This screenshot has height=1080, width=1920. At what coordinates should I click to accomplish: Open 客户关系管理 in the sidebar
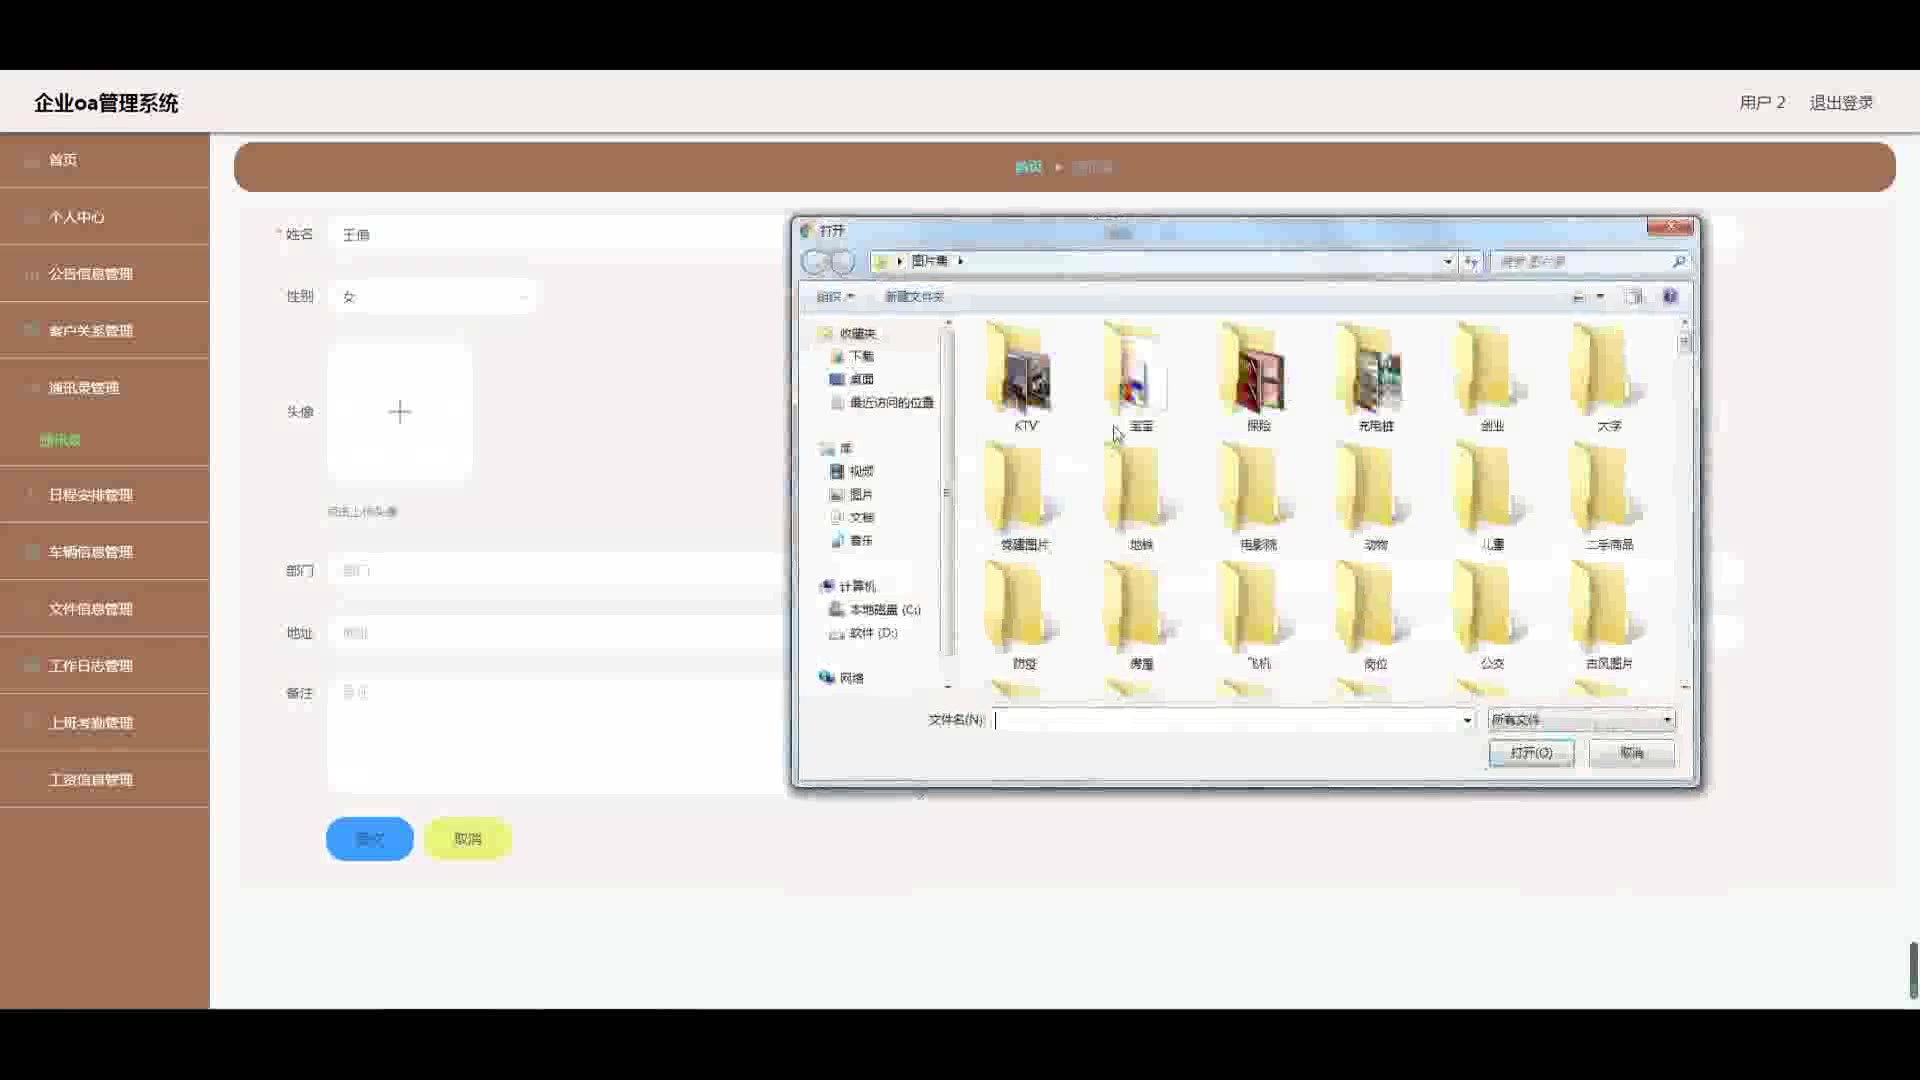(x=105, y=331)
